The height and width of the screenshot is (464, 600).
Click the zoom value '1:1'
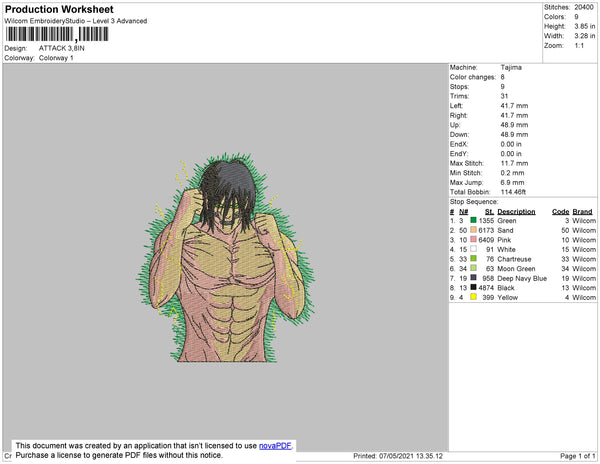click(579, 46)
